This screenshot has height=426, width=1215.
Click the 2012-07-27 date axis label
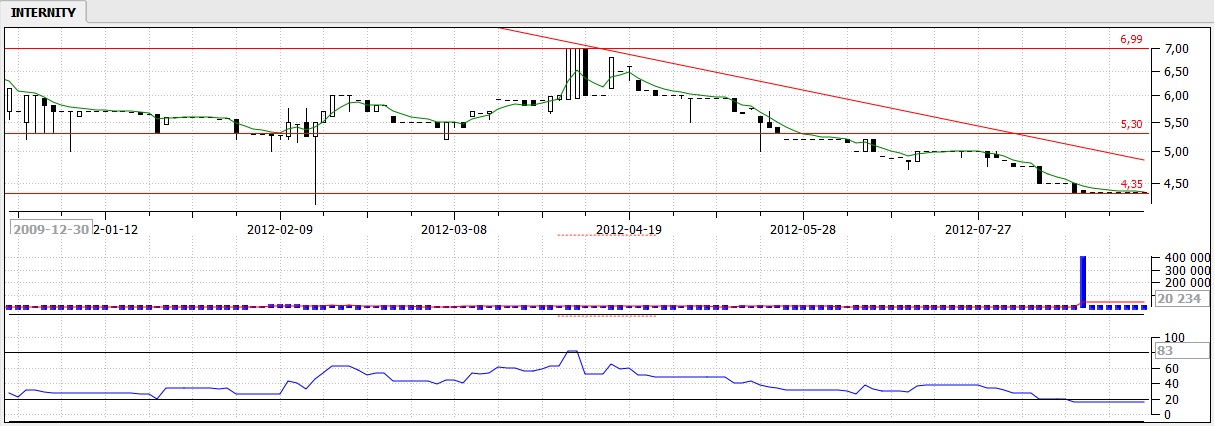tap(976, 228)
